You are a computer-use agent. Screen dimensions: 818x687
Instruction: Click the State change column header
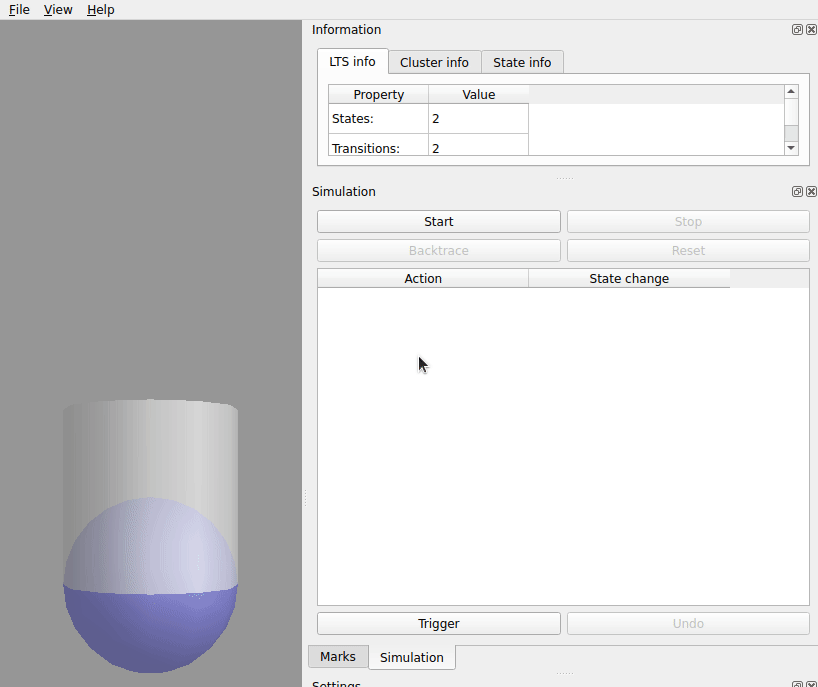[628, 279]
